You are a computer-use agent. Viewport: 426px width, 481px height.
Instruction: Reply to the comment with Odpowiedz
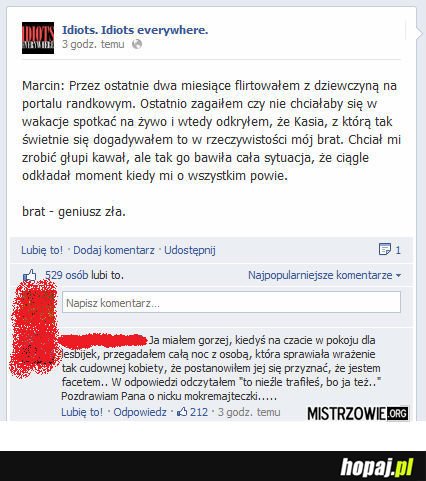(x=140, y=412)
